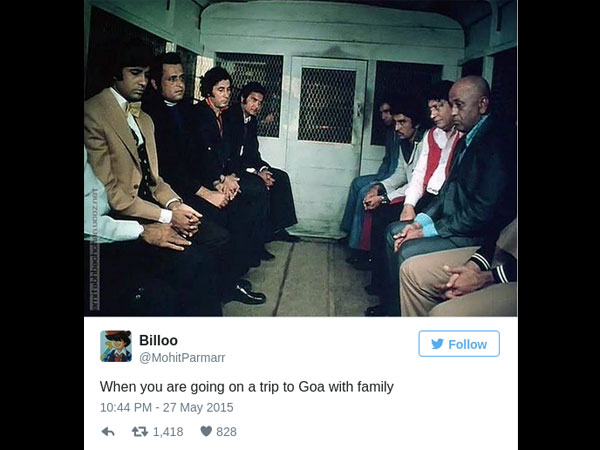View the 828 likes count
This screenshot has width=600, height=450.
(226, 432)
